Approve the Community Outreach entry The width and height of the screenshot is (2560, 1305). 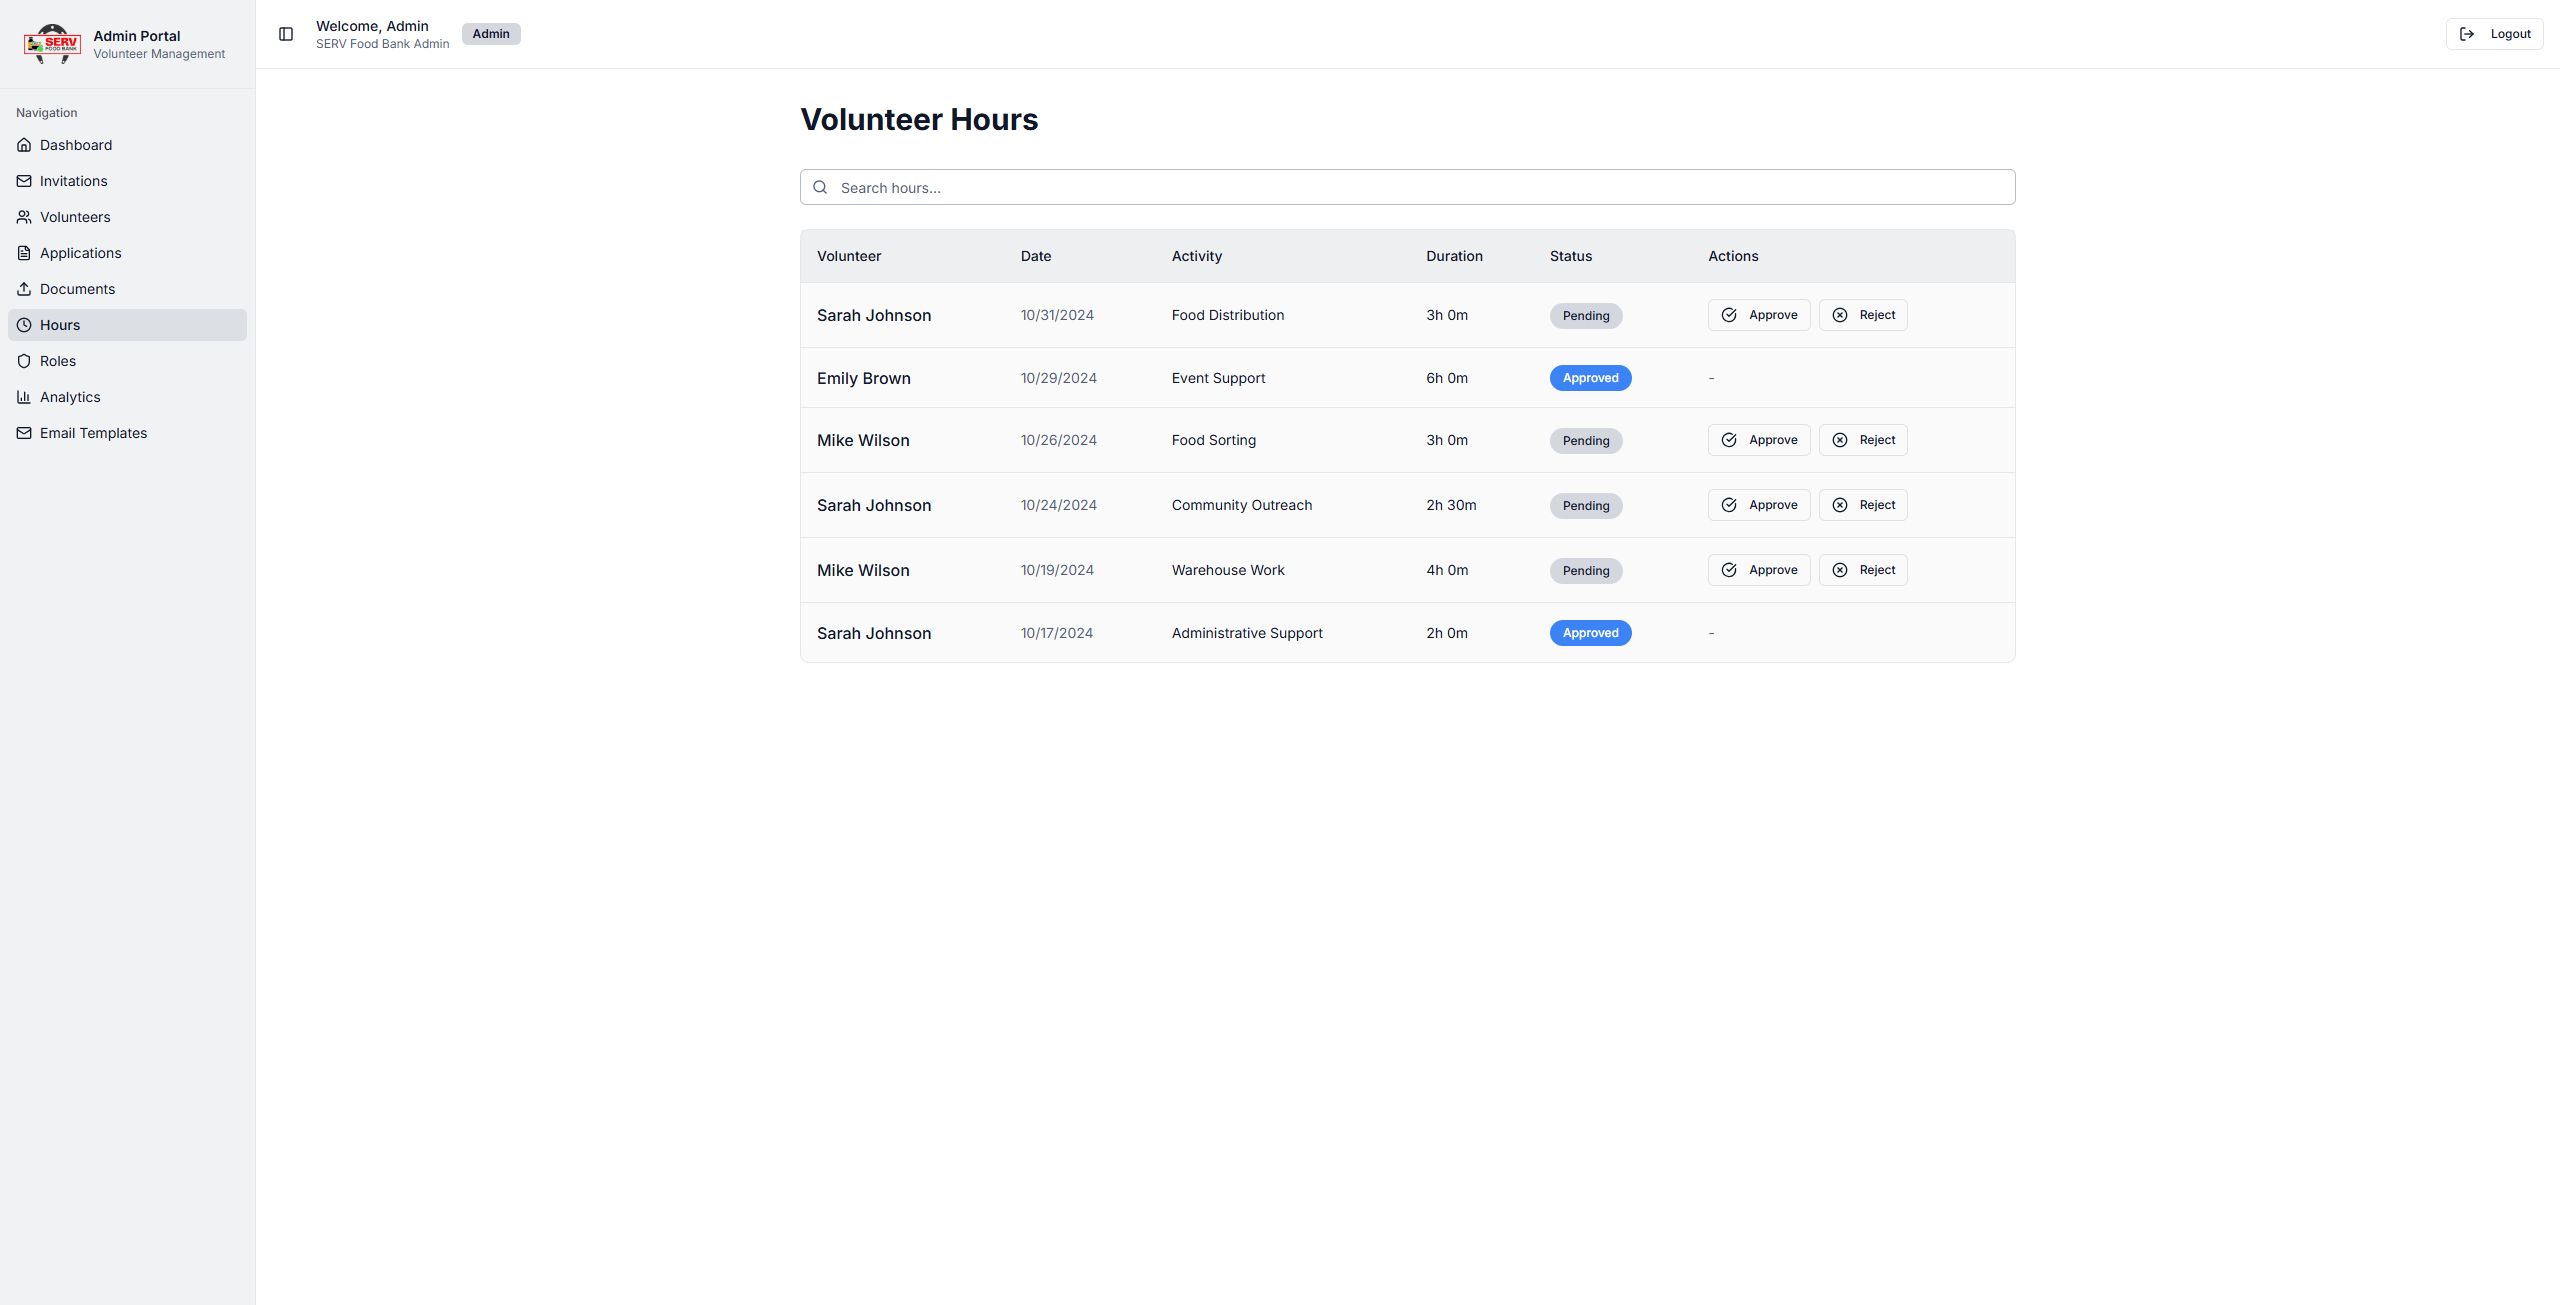click(x=1758, y=505)
